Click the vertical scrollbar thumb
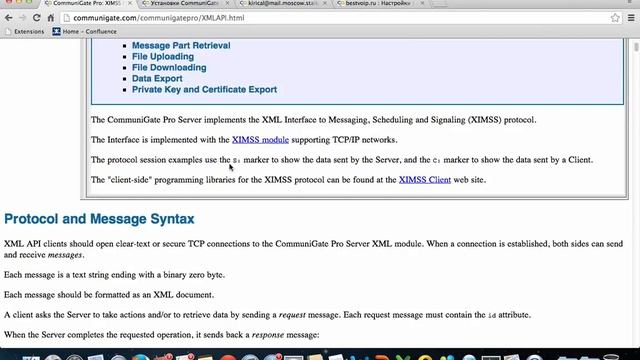This screenshot has height=360, width=640. [x=636, y=47]
